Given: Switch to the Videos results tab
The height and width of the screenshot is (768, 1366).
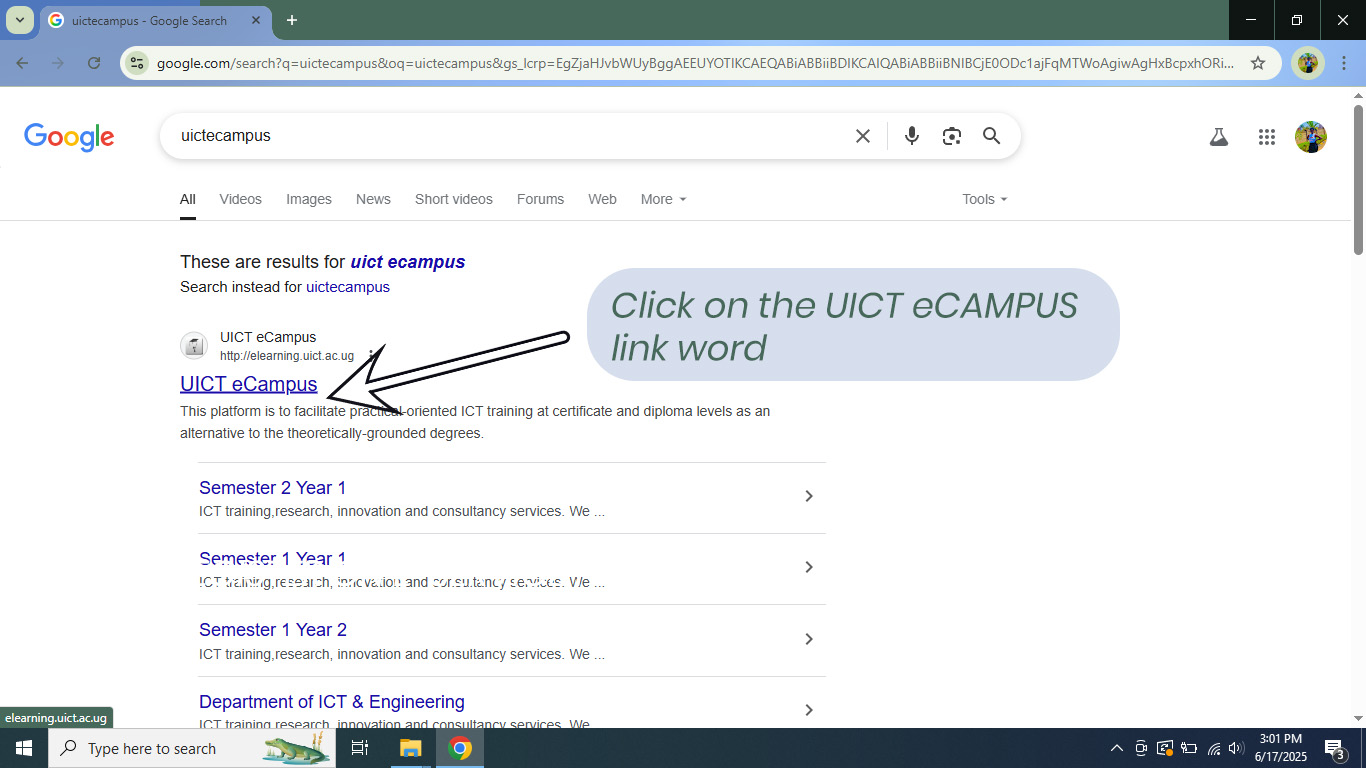Looking at the screenshot, I should click(240, 199).
